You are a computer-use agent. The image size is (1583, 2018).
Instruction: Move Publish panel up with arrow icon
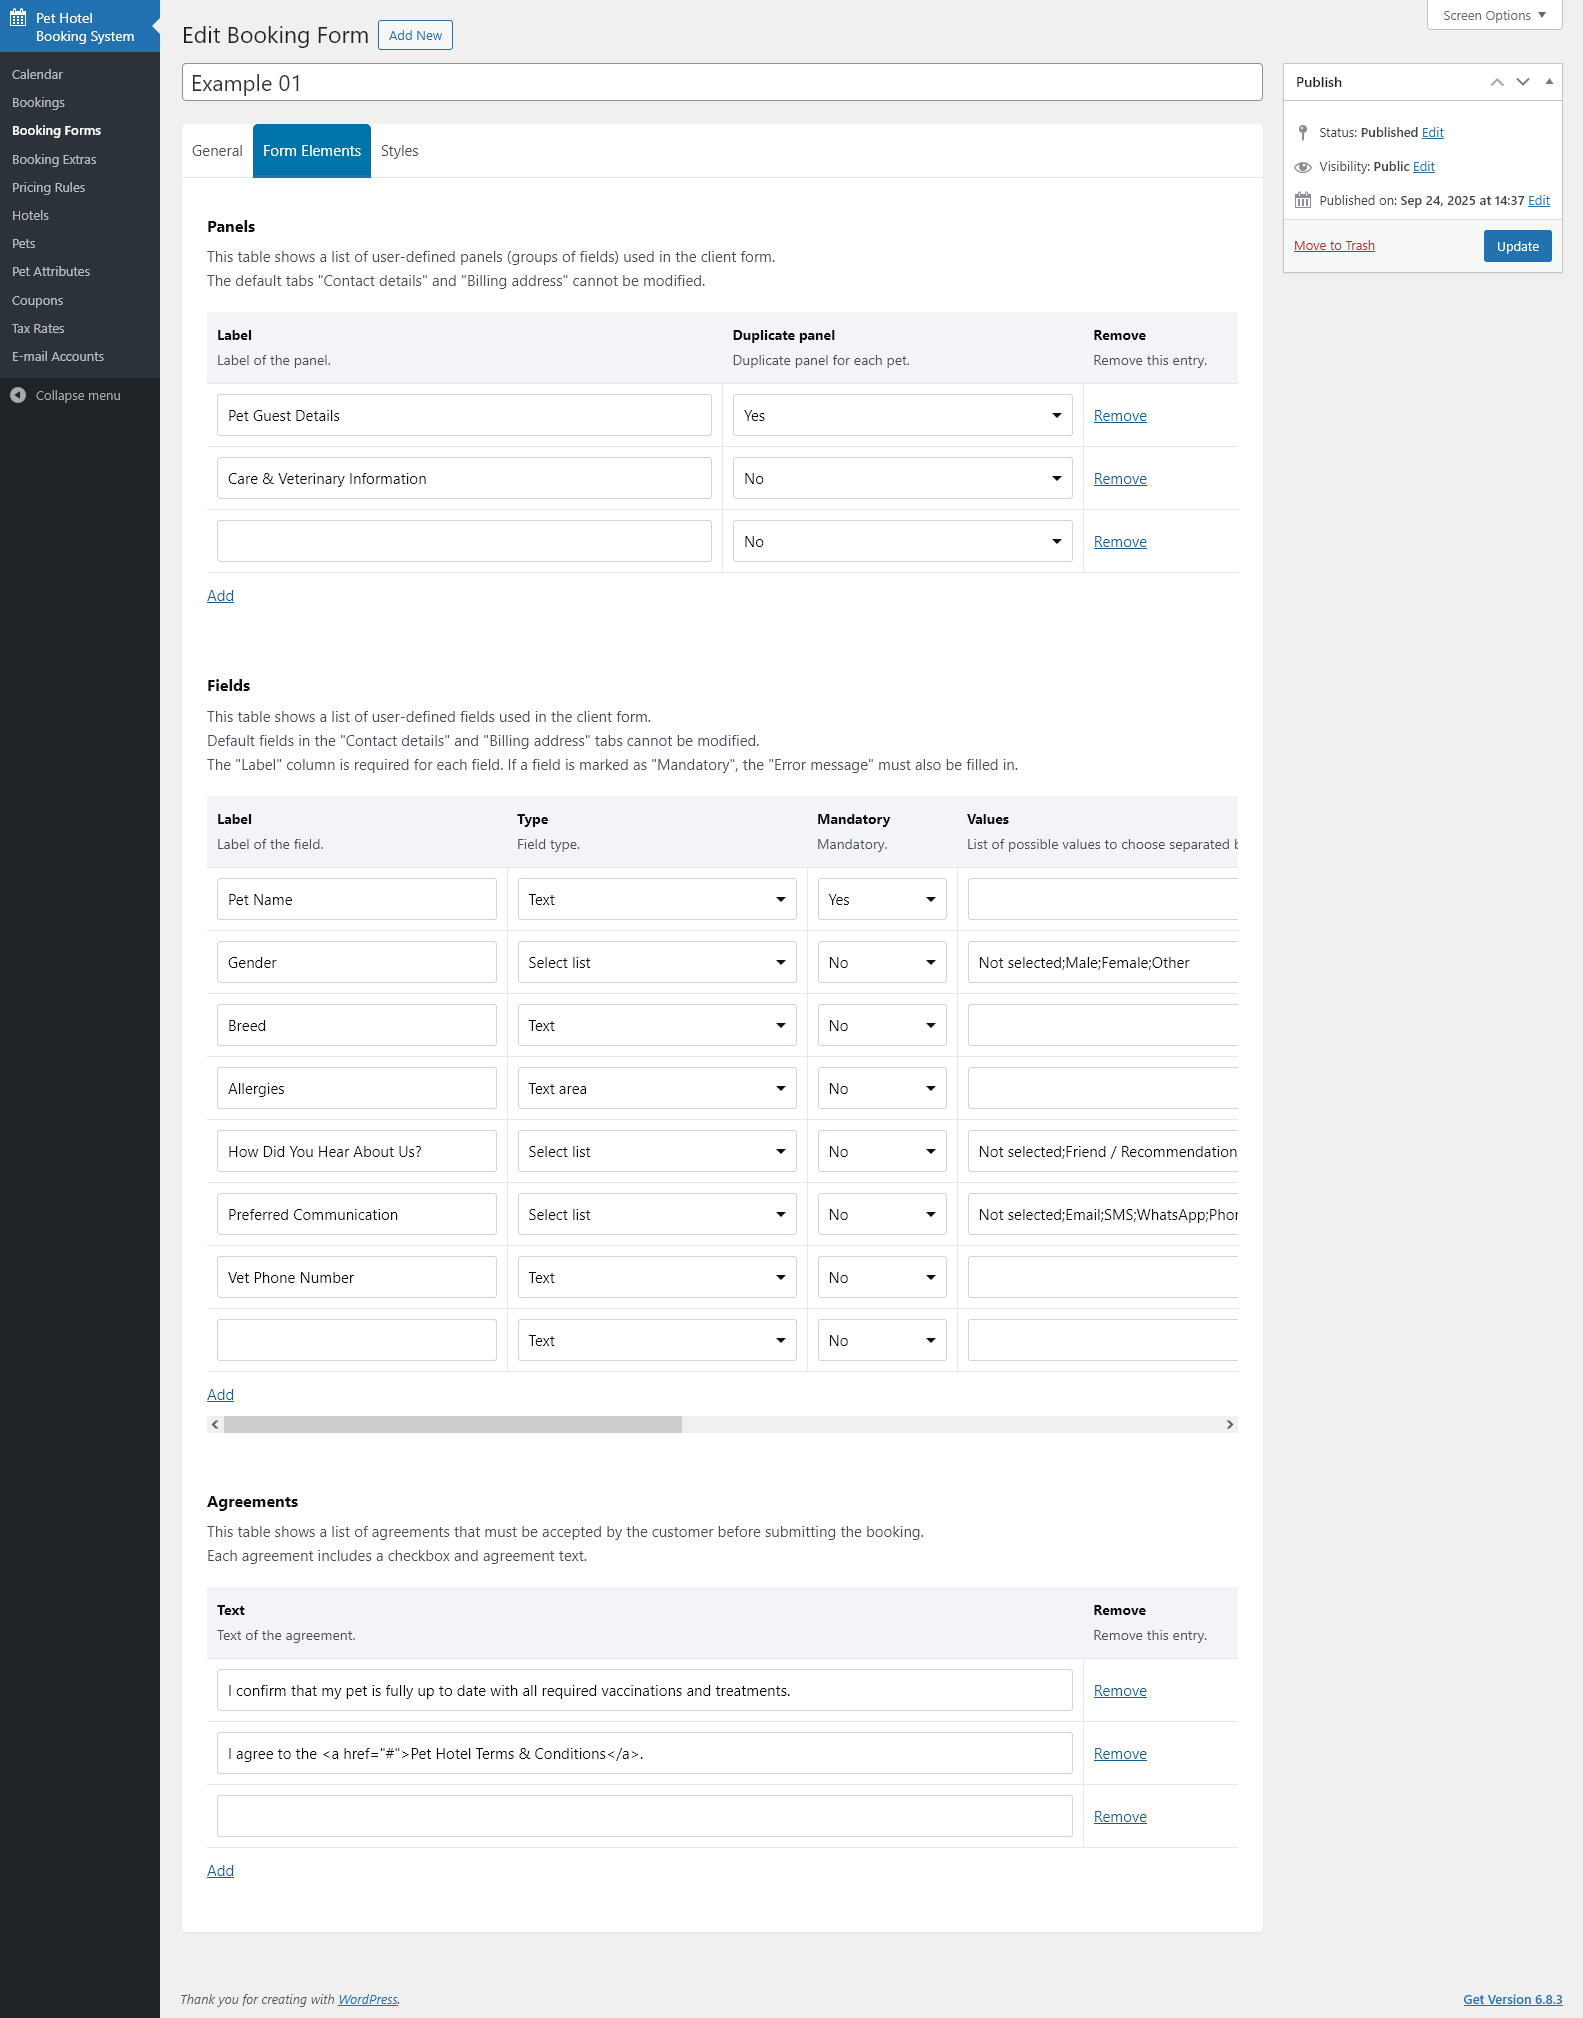[x=1496, y=82]
